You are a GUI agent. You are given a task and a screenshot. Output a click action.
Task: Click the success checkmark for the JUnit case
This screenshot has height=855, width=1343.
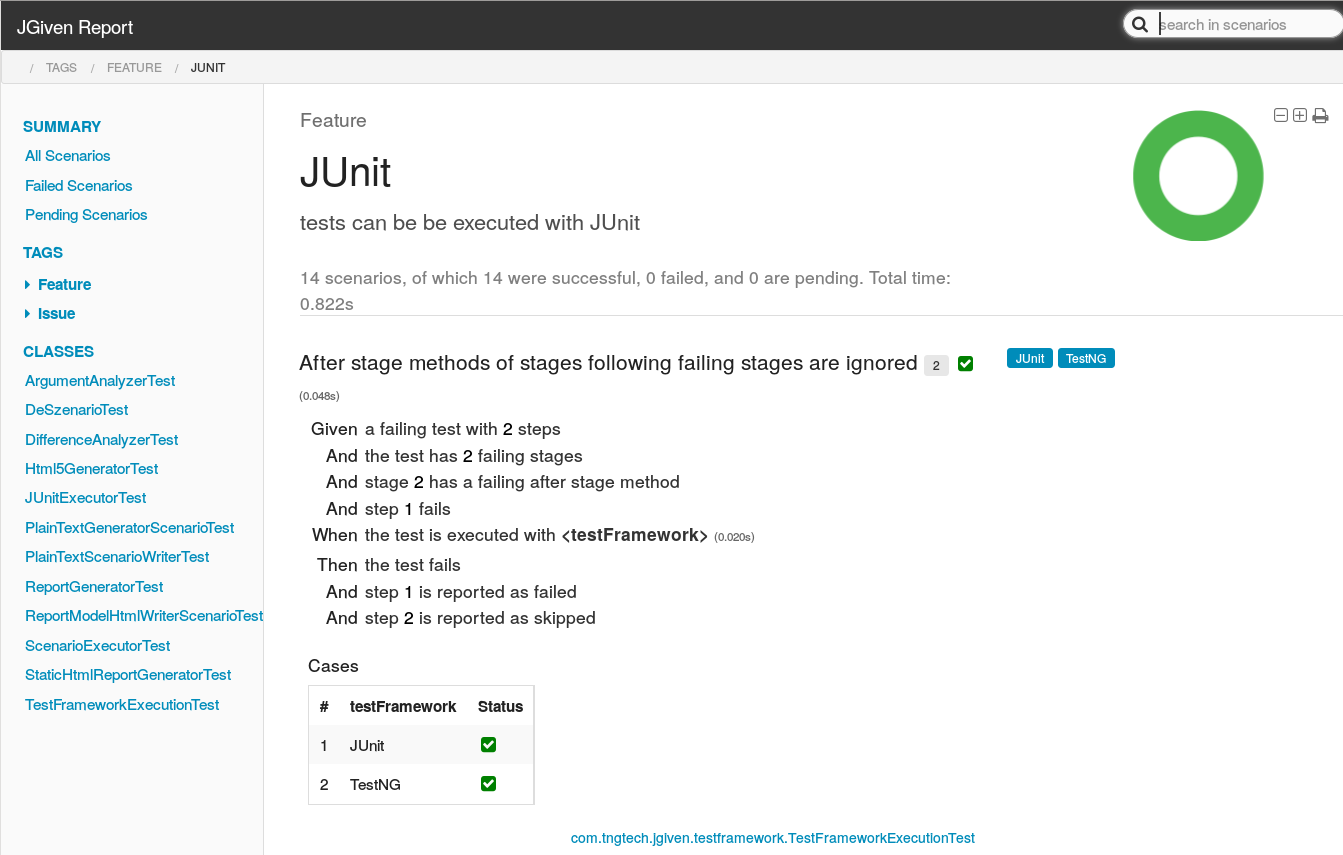[488, 744]
